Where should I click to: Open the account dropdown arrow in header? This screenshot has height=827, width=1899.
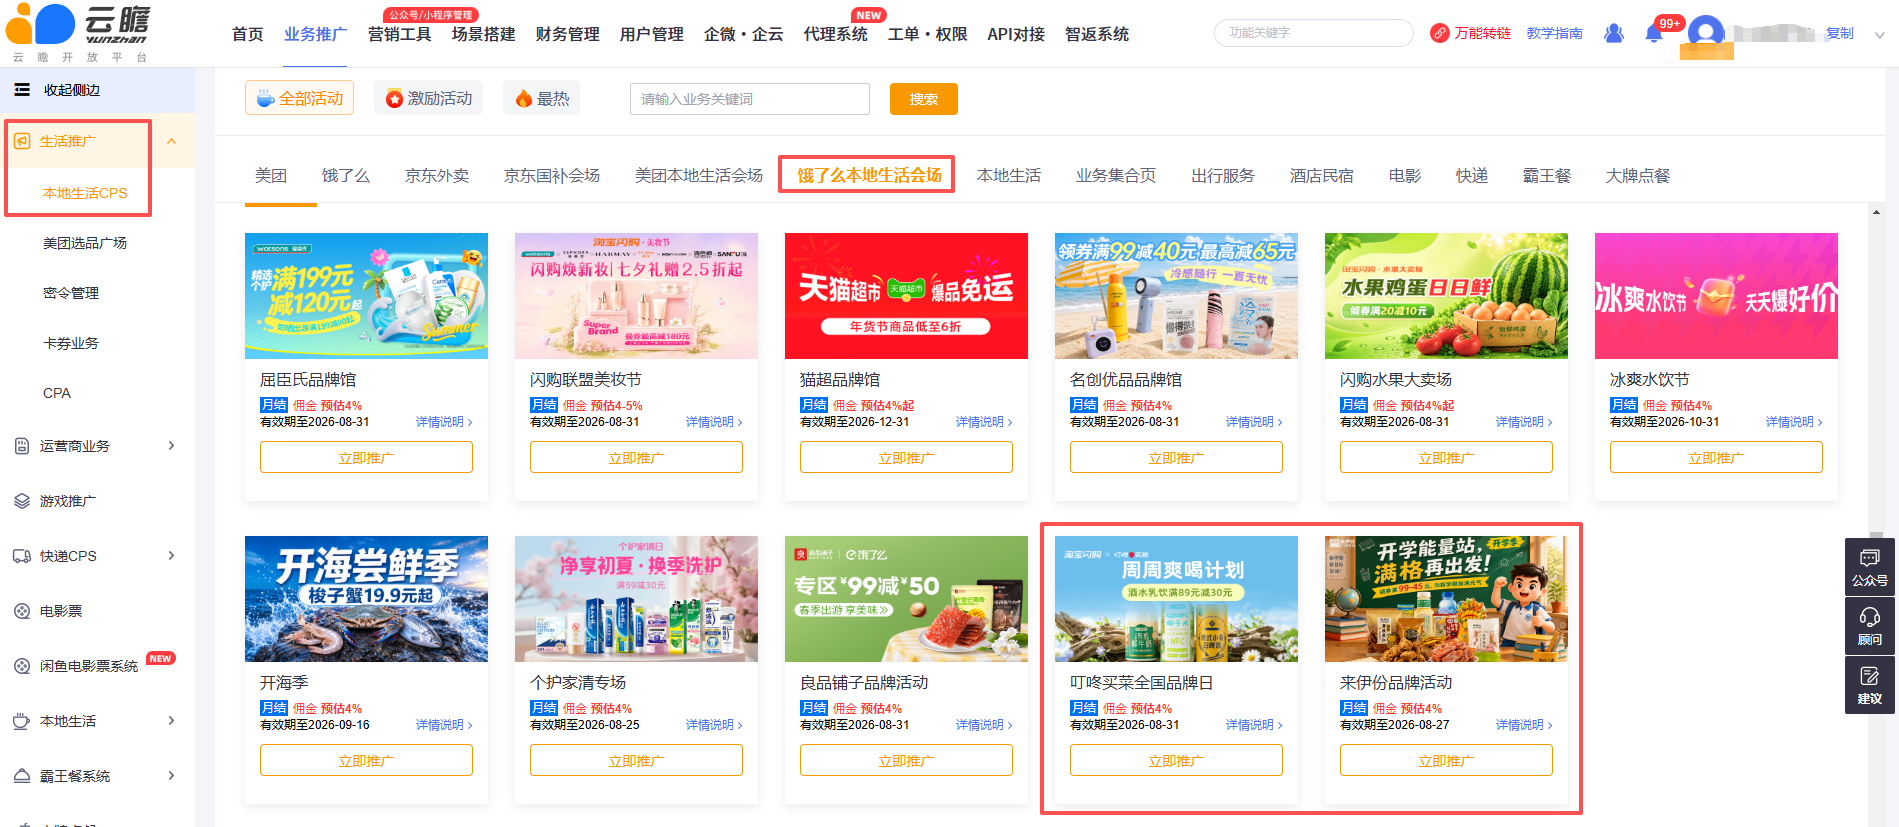[x=1879, y=34]
